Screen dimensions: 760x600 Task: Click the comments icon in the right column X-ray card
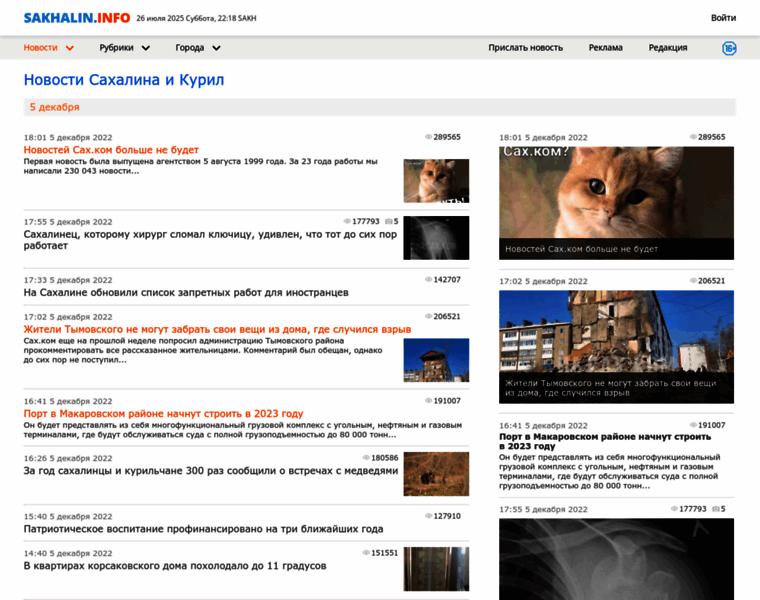pos(716,509)
